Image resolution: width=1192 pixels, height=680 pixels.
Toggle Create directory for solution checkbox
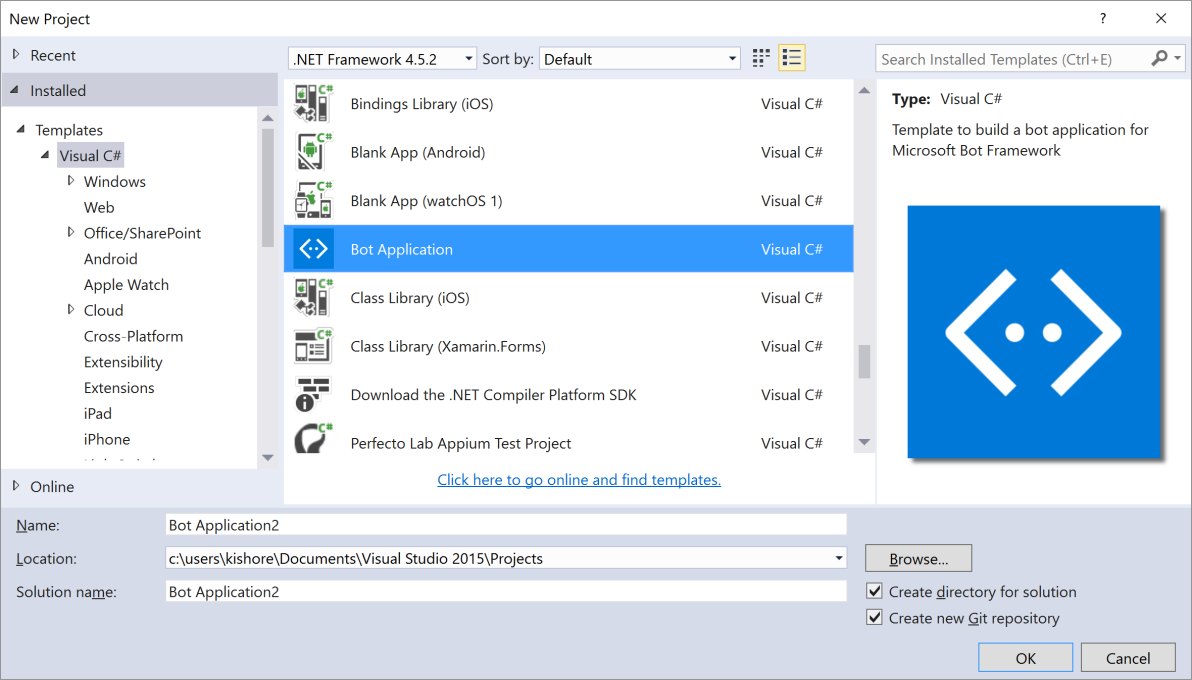click(x=875, y=592)
